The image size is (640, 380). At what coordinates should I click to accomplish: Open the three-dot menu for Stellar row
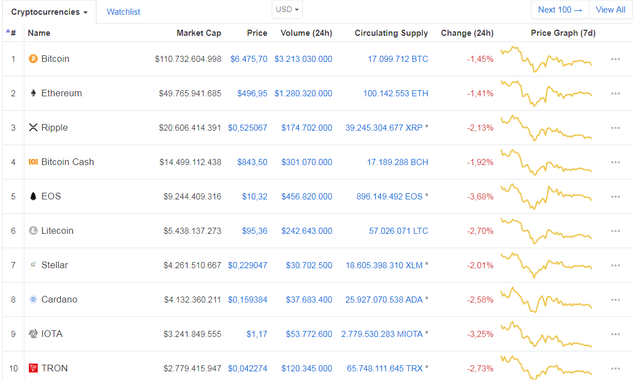coord(616,265)
